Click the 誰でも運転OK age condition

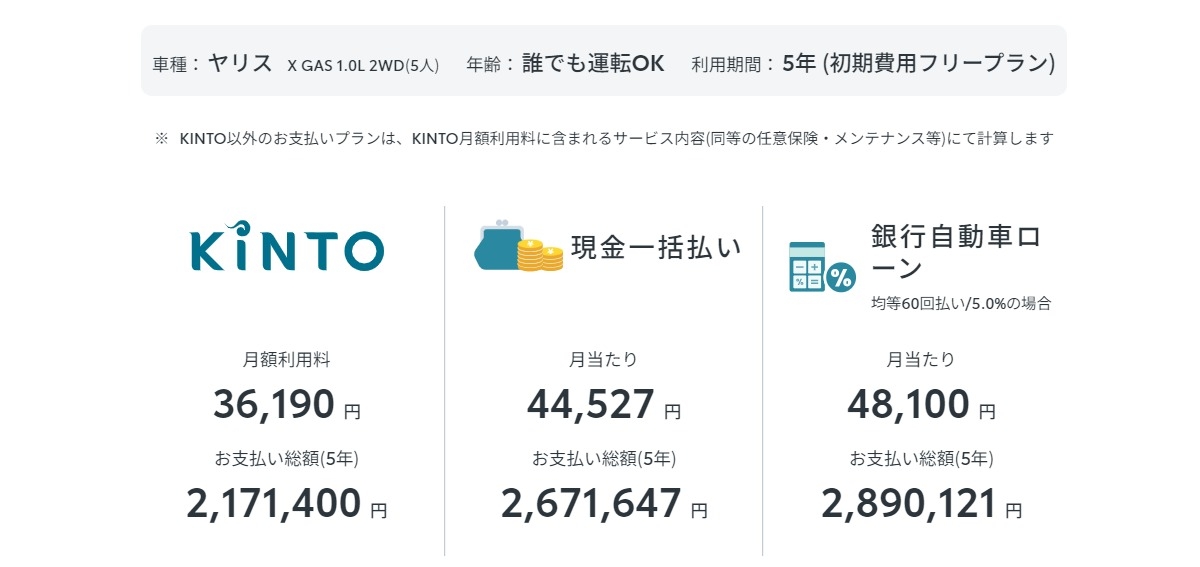coord(592,63)
